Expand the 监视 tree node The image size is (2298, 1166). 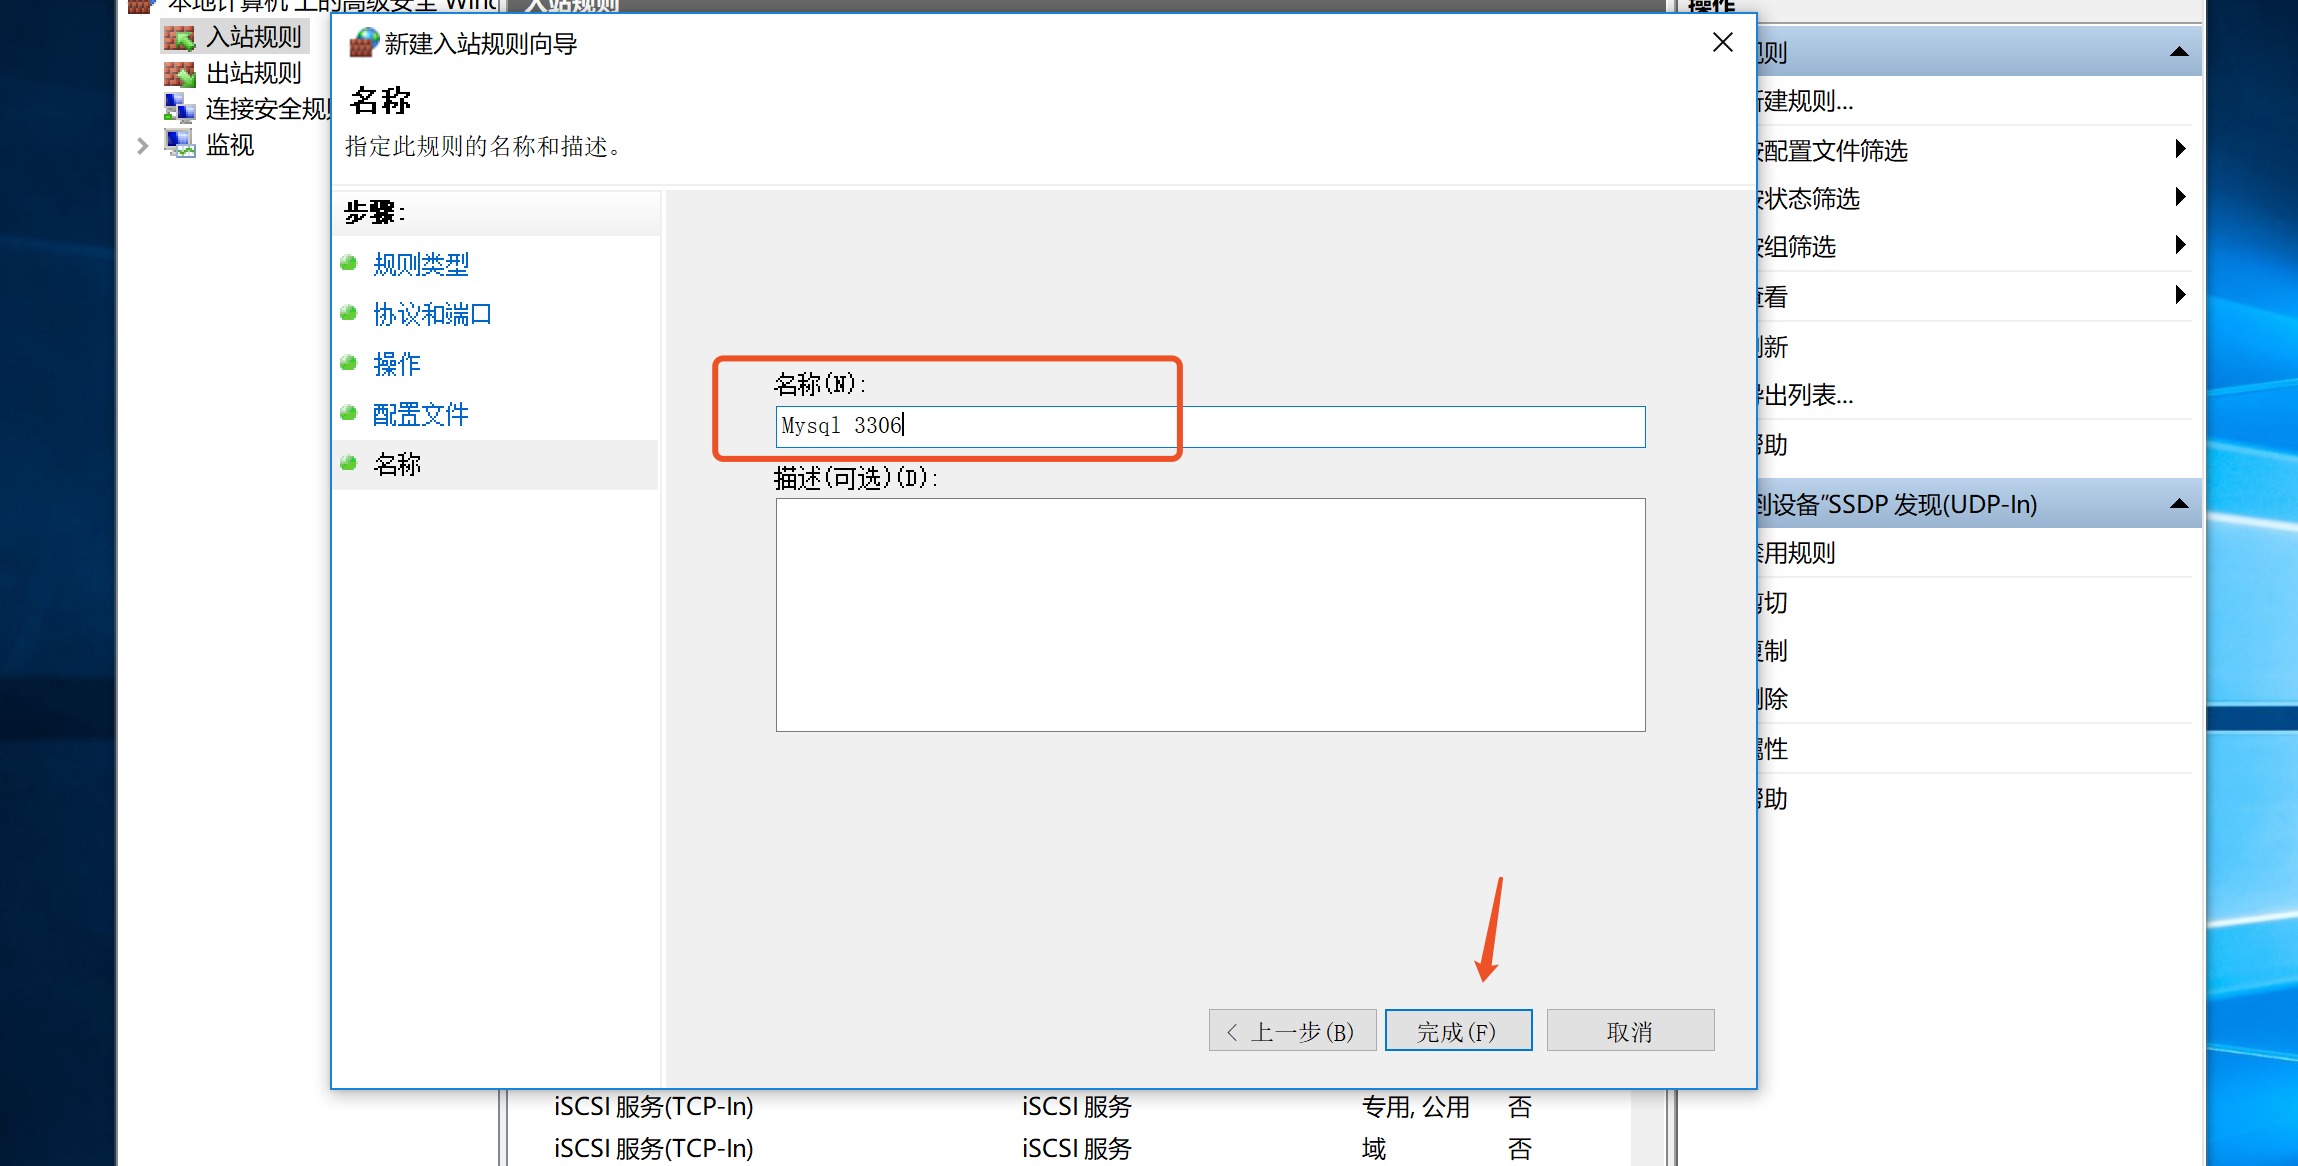pos(143,146)
